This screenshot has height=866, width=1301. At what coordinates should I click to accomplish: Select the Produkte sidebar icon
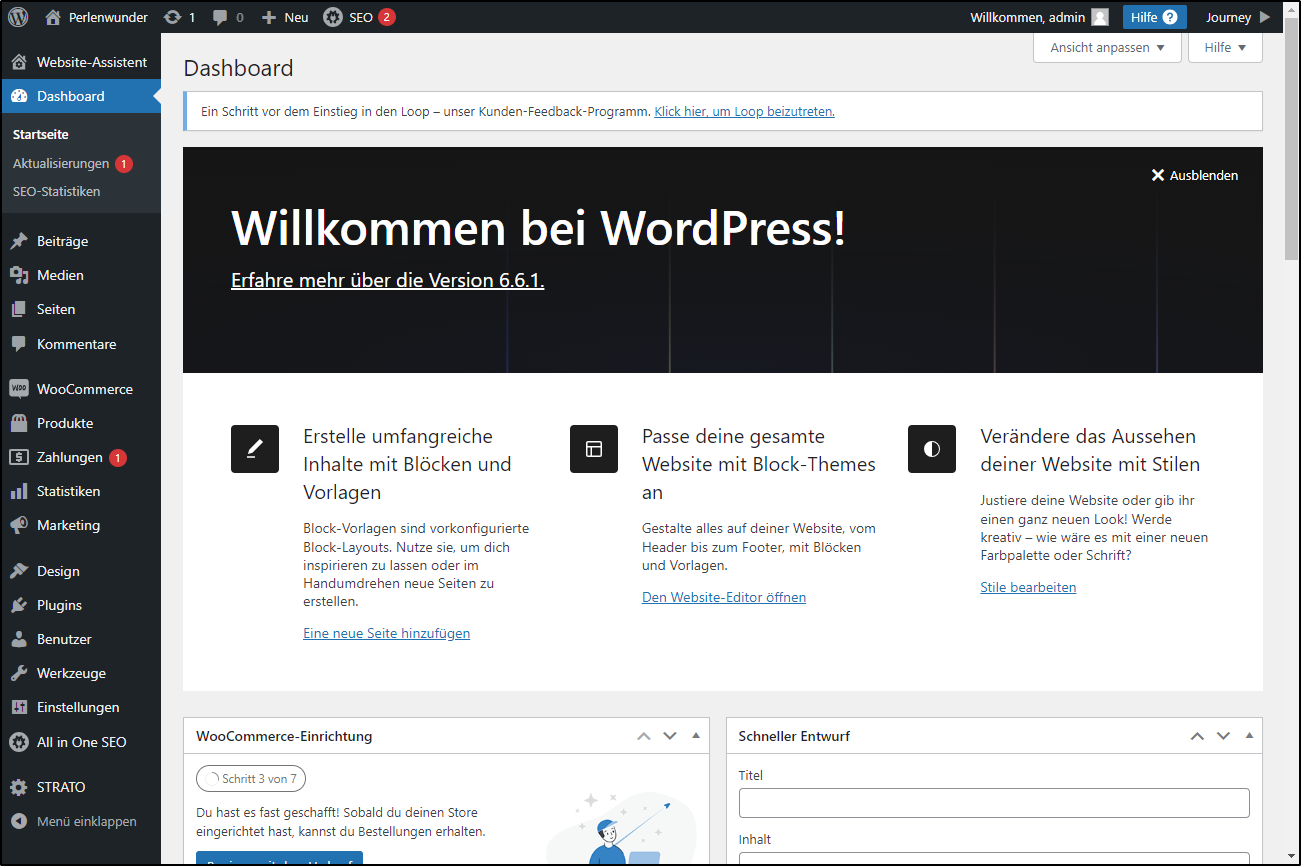(22, 422)
